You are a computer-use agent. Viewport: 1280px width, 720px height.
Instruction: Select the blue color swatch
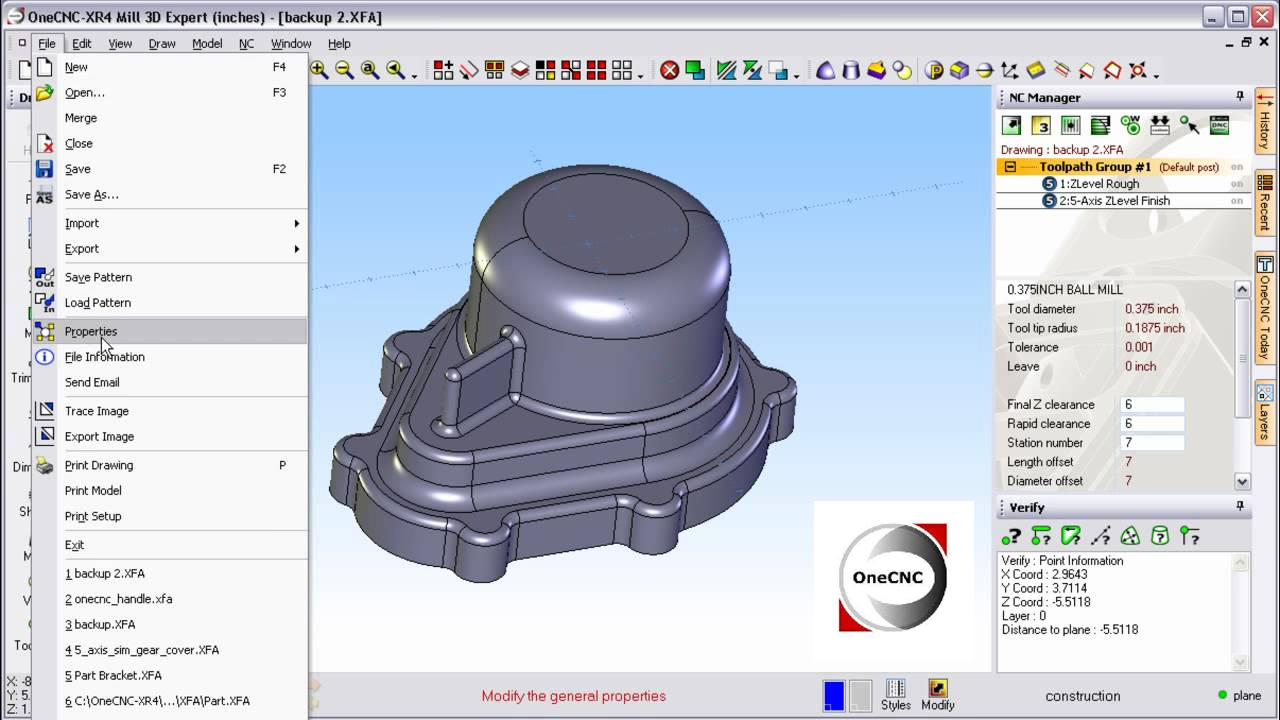click(x=833, y=695)
